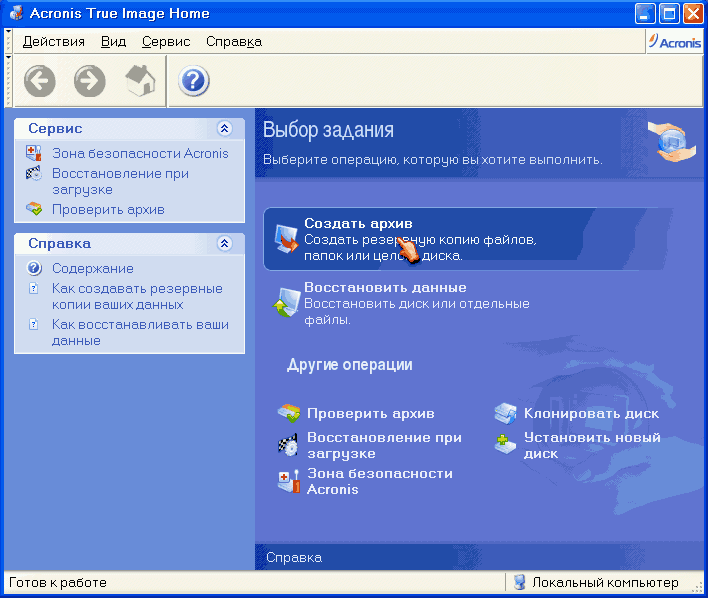The width and height of the screenshot is (708, 598).
Task: Click the Восстановить данные restore icon
Action: pos(287,302)
